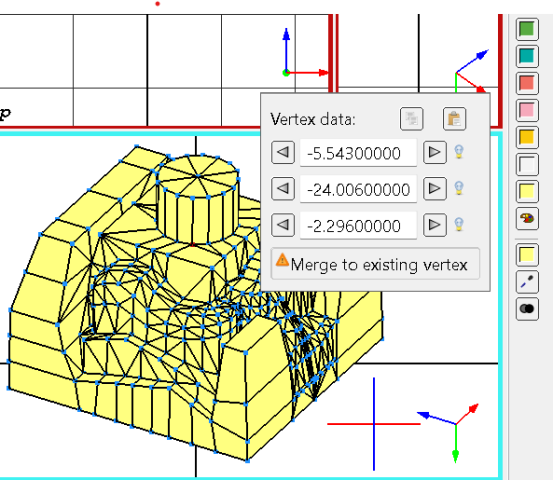Increase X value with right arrow

coord(434,152)
